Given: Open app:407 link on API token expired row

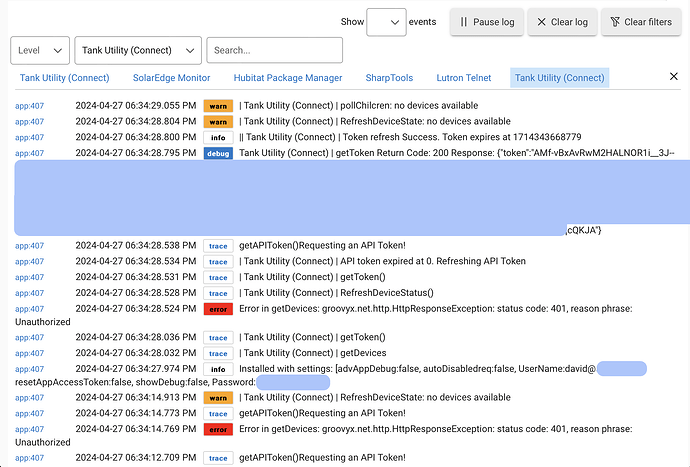Looking at the screenshot, I should pos(29,262).
